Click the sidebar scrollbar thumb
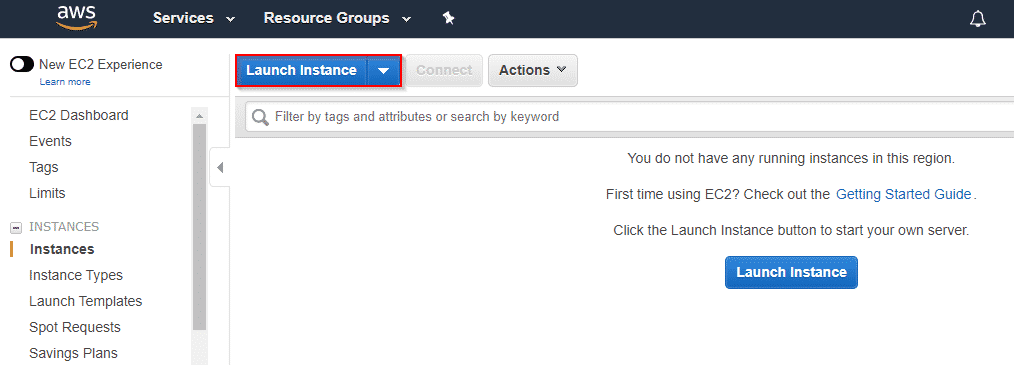This screenshot has width=1014, height=365. [x=199, y=227]
